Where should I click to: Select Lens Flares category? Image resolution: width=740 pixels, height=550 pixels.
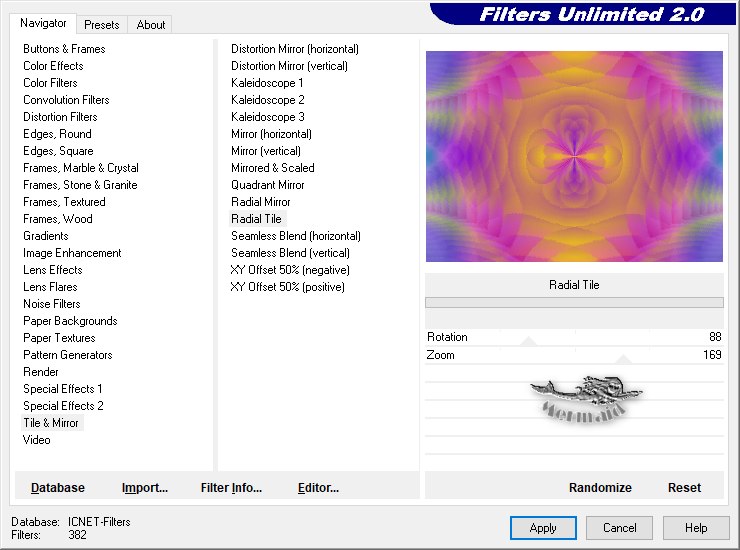pos(50,287)
